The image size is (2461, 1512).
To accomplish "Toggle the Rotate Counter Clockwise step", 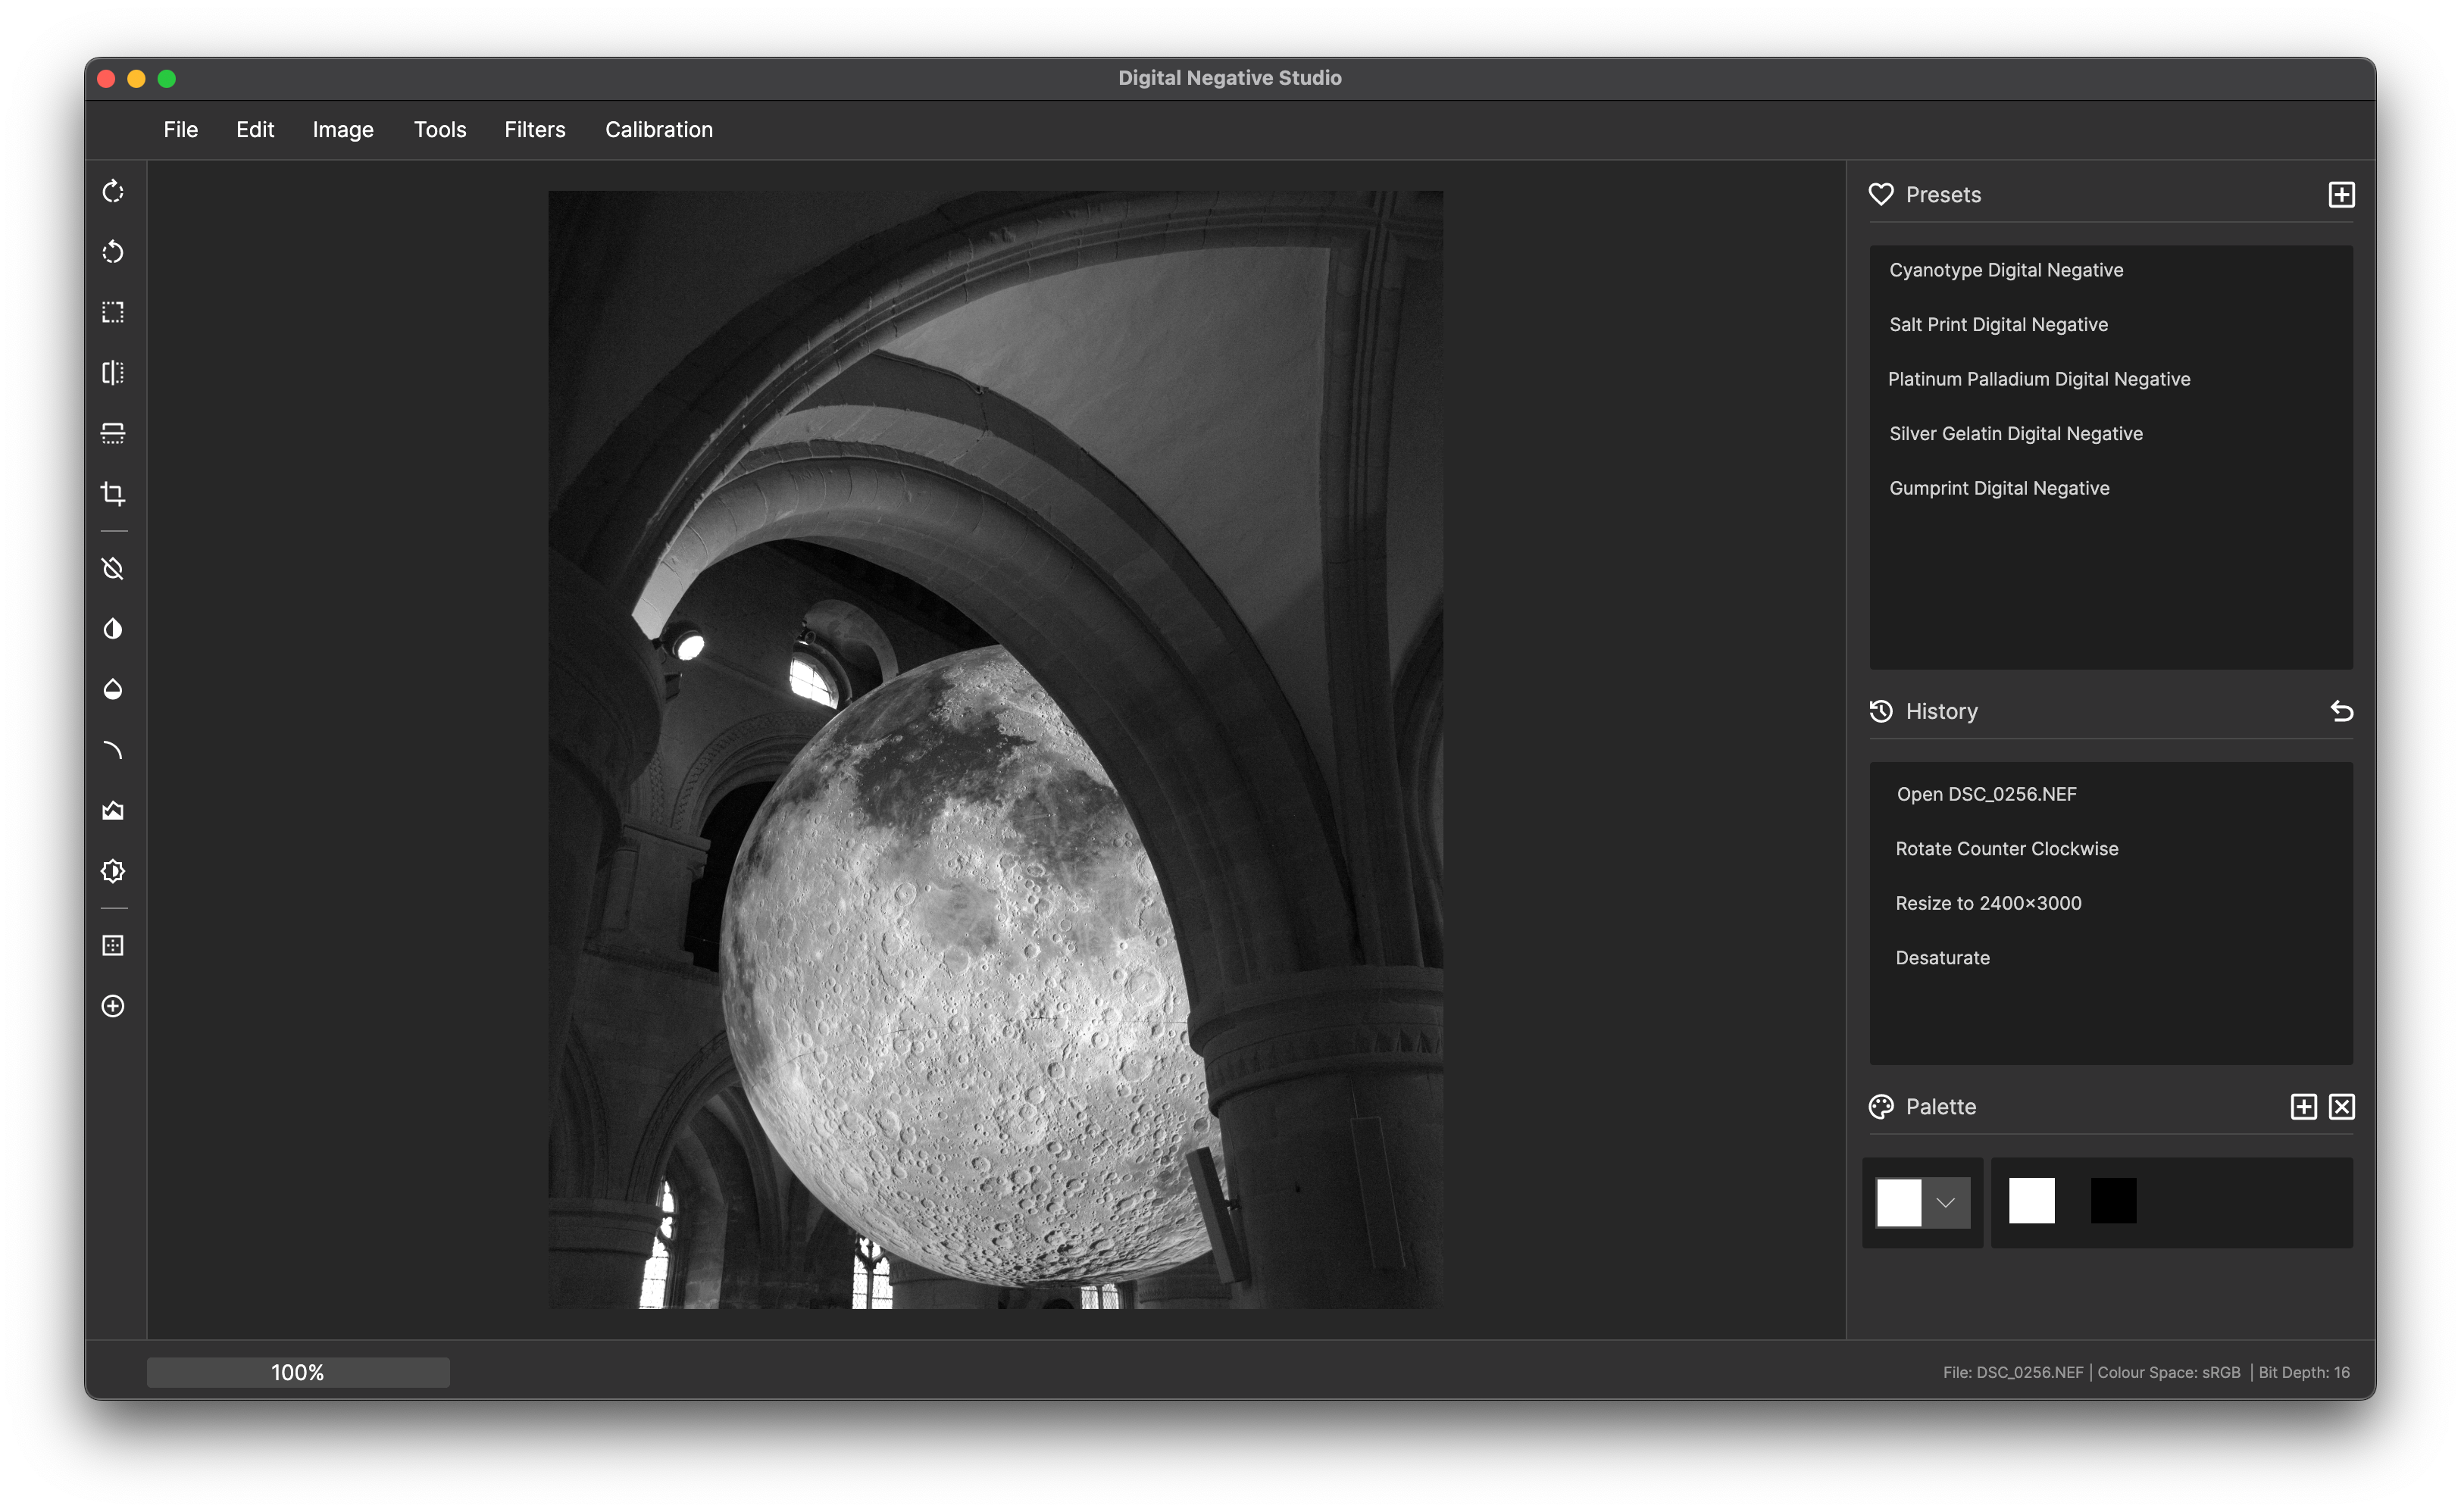I will pyautogui.click(x=2006, y=848).
